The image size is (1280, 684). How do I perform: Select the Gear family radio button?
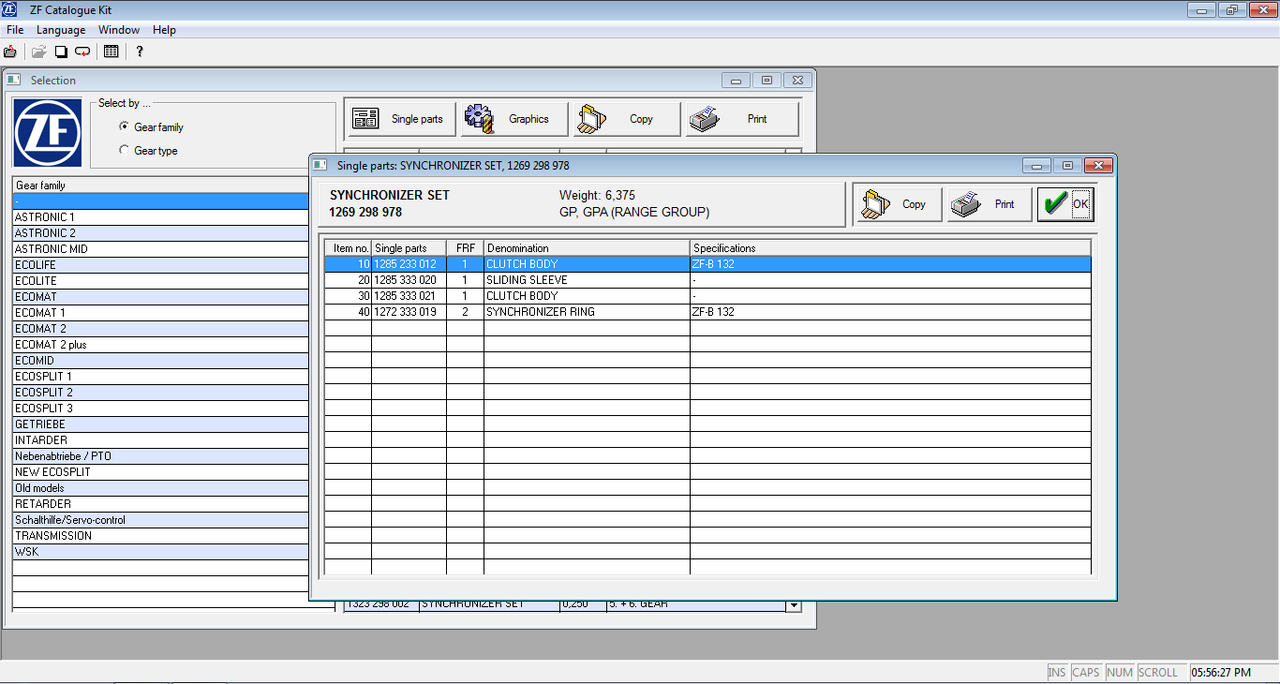pyautogui.click(x=124, y=127)
